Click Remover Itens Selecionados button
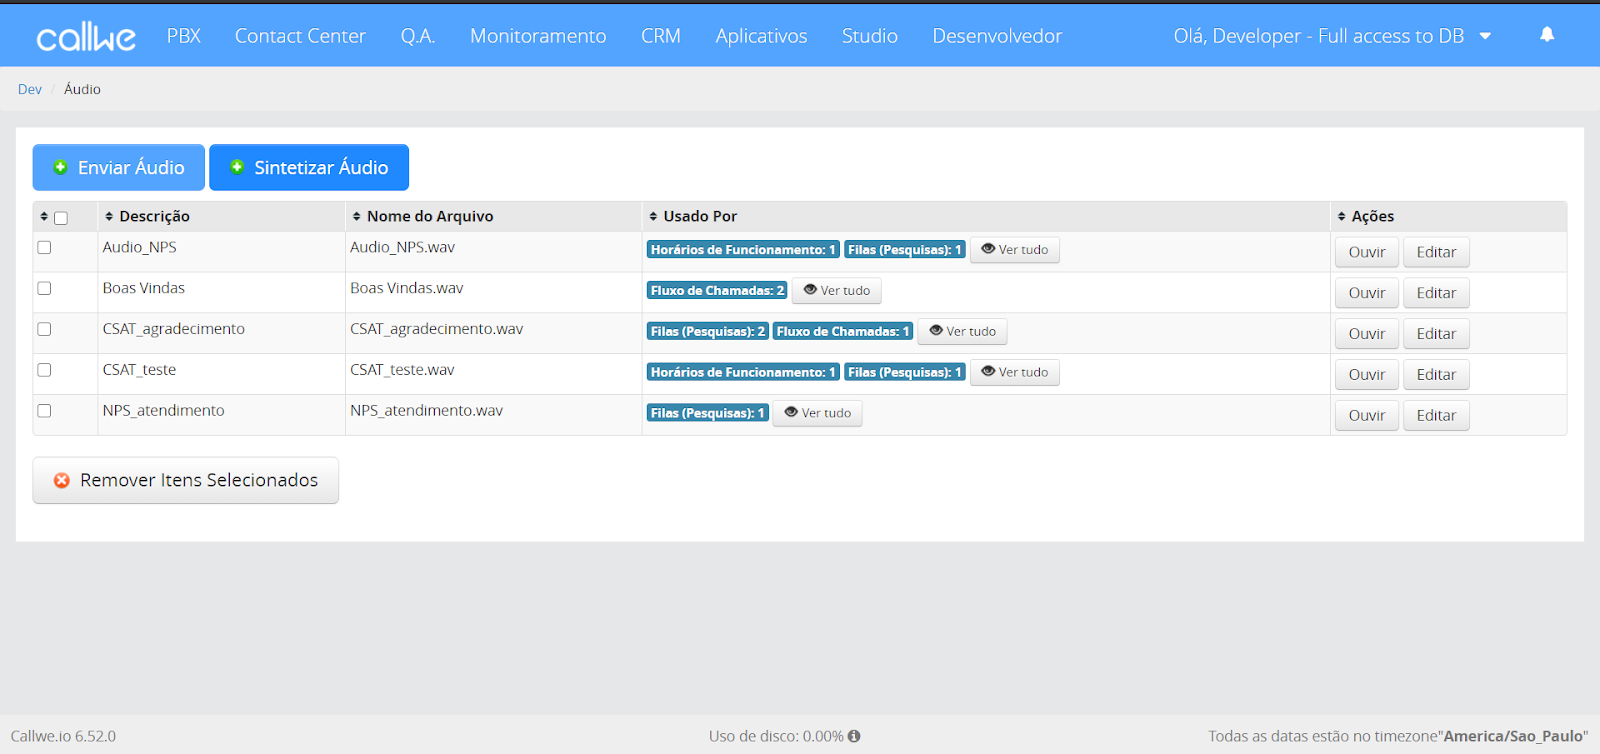 click(x=186, y=480)
